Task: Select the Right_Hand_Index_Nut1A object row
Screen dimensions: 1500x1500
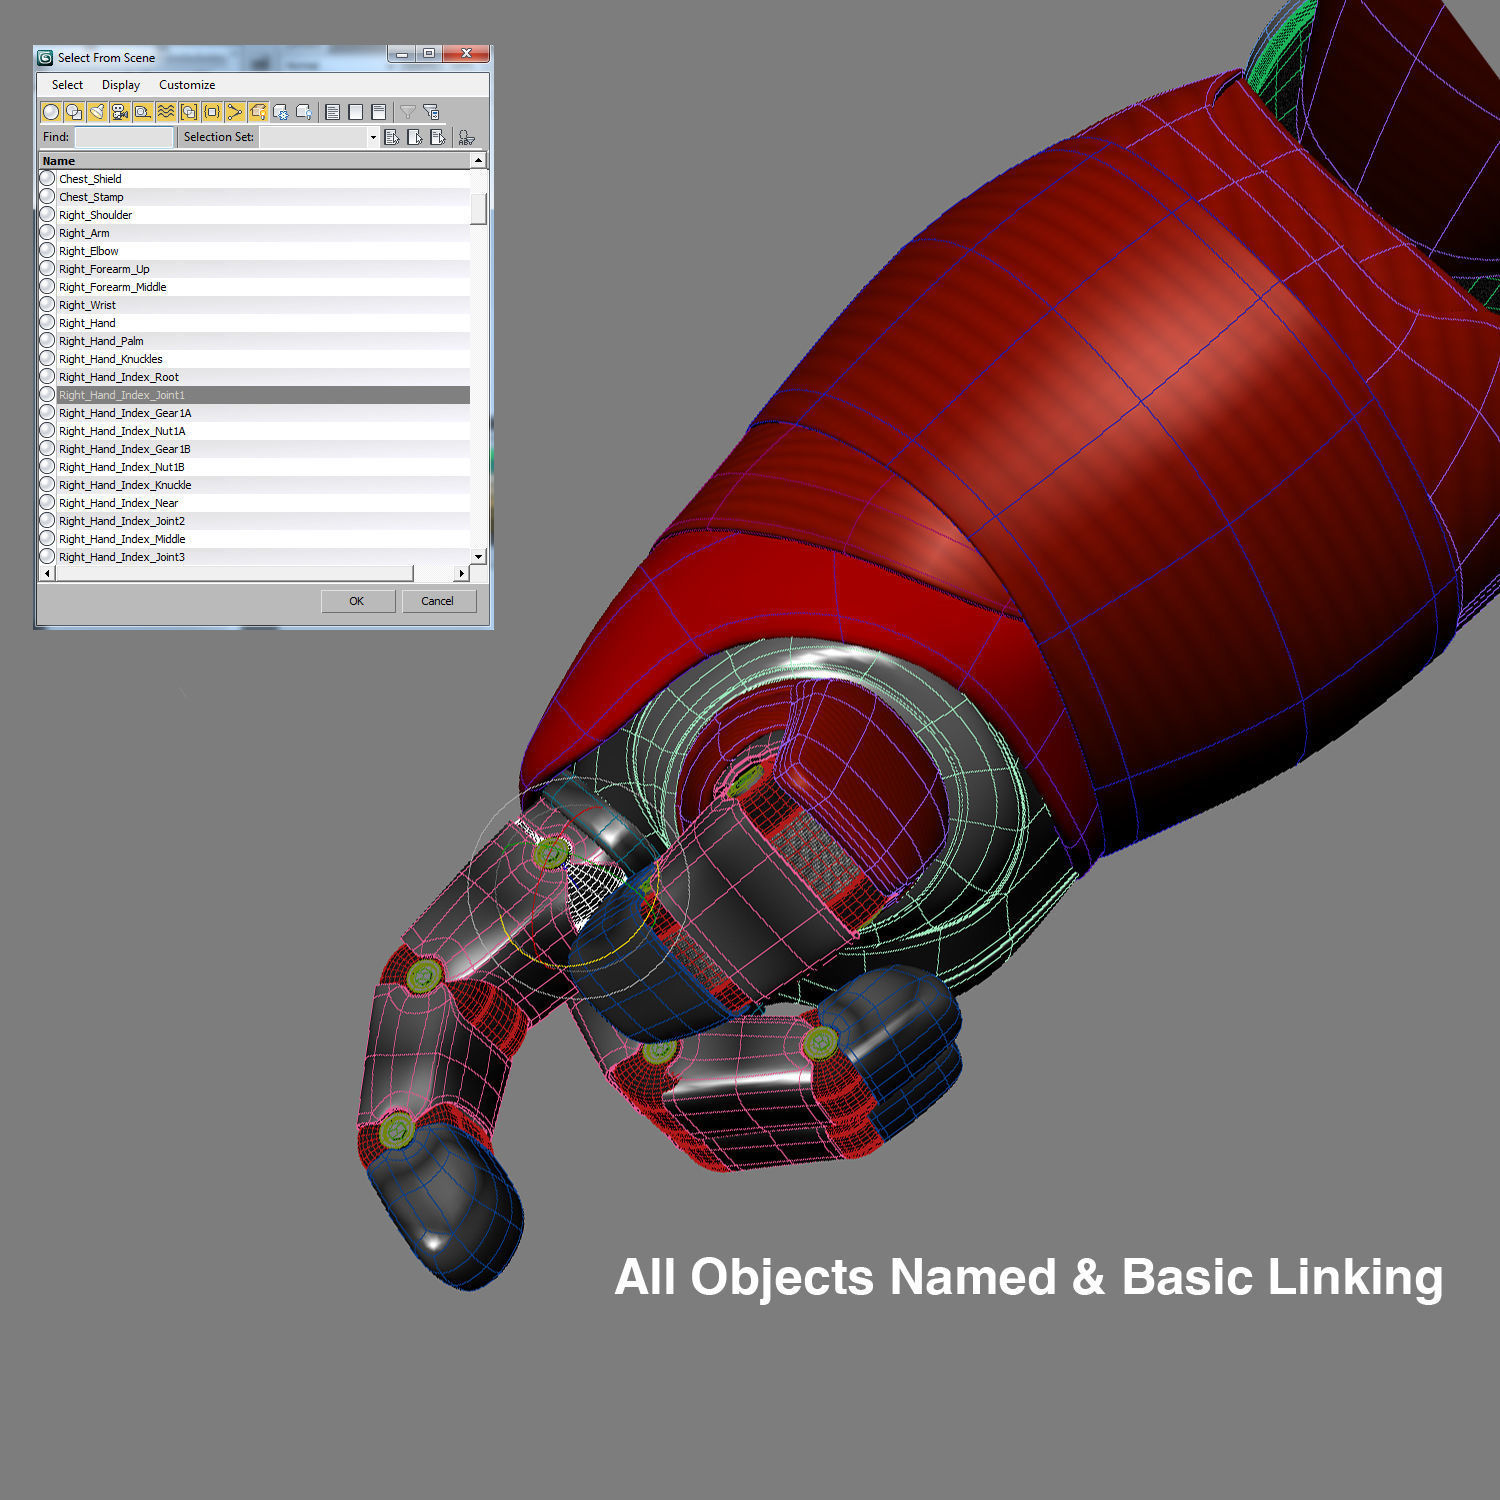Action: tap(254, 431)
